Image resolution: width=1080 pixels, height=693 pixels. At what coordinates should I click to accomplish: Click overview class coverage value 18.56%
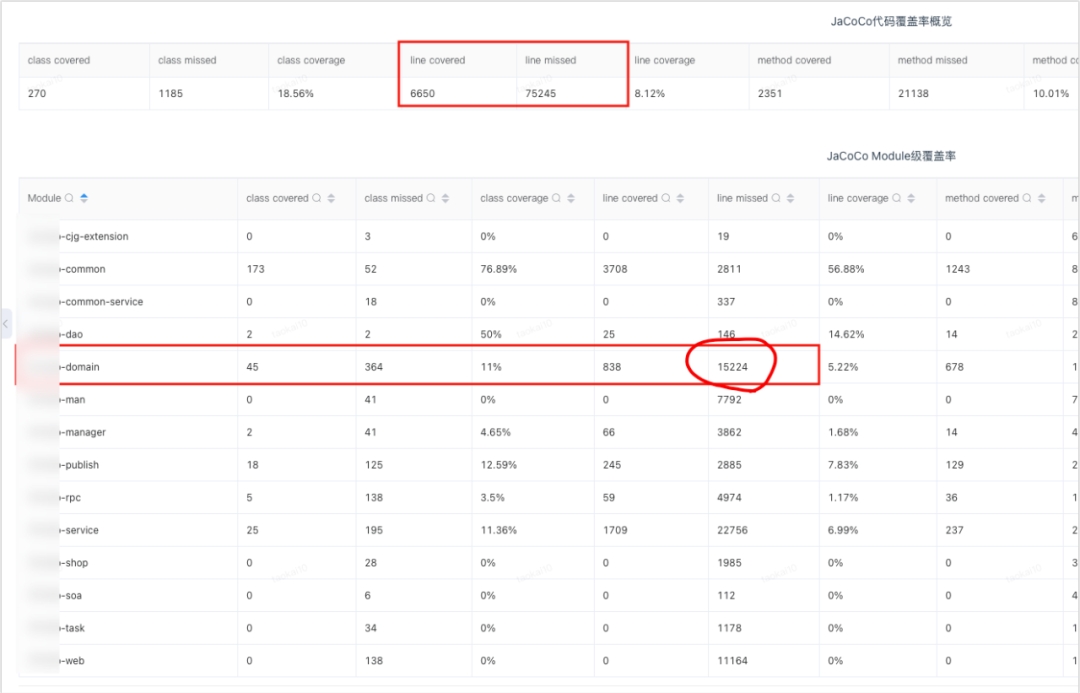point(295,94)
